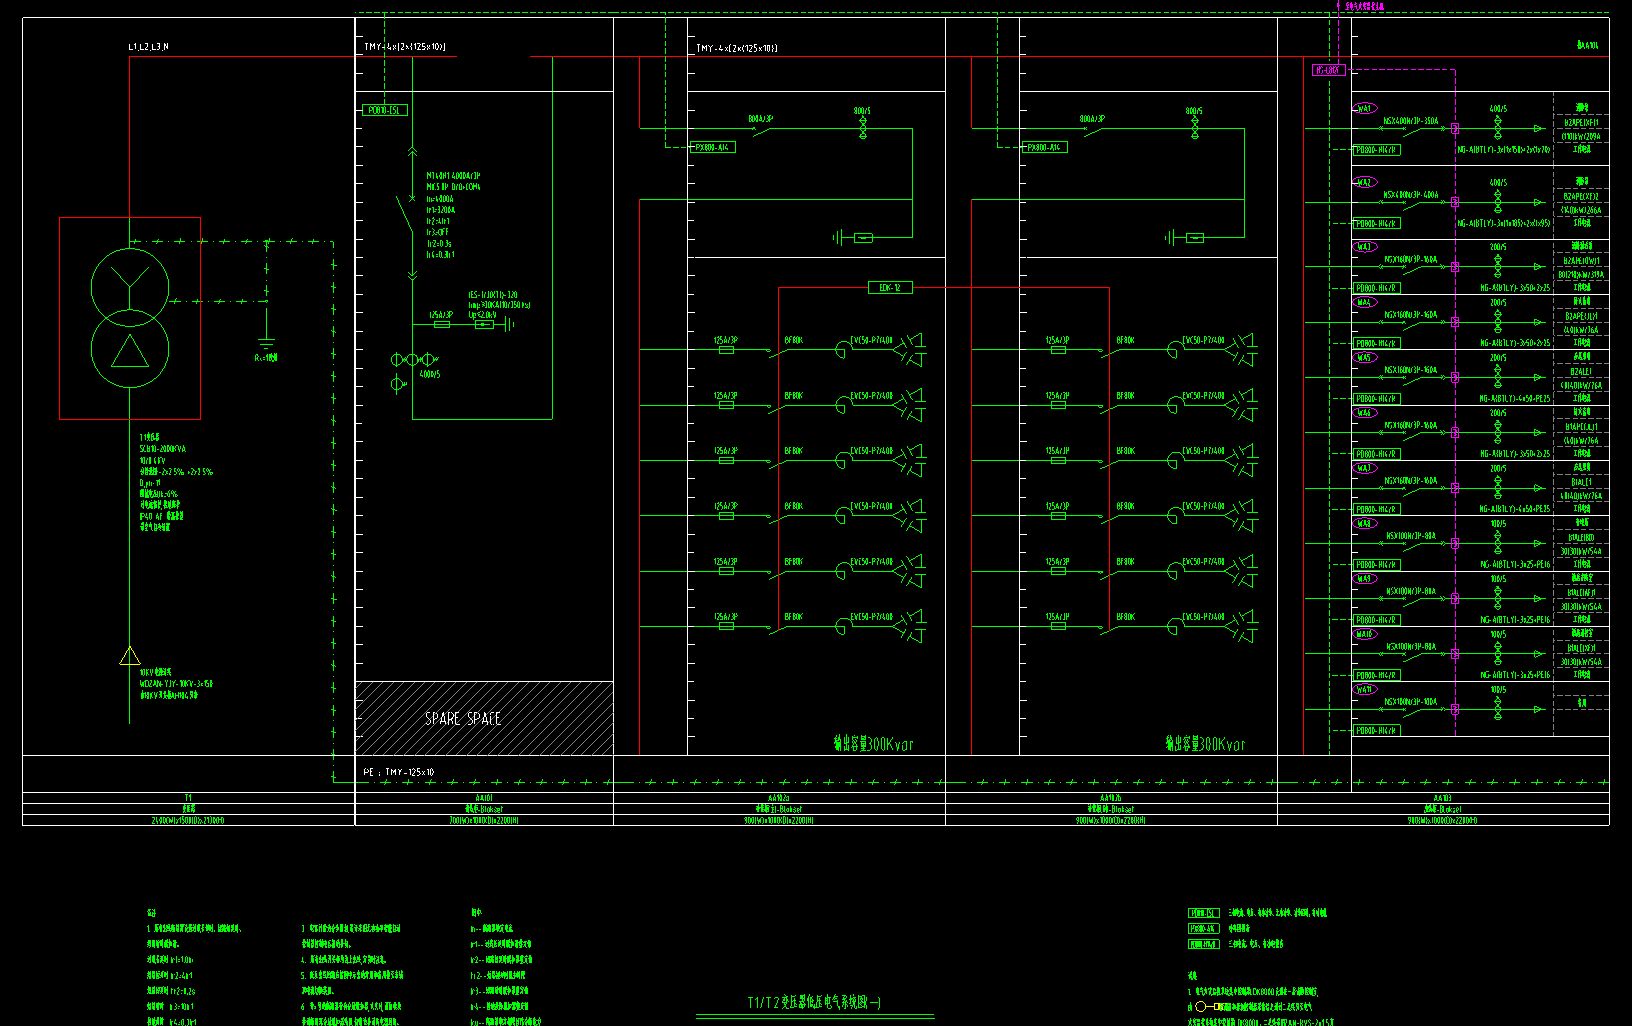Select the EDK-12 controller box
The height and width of the screenshot is (1026, 1632).
(x=889, y=288)
